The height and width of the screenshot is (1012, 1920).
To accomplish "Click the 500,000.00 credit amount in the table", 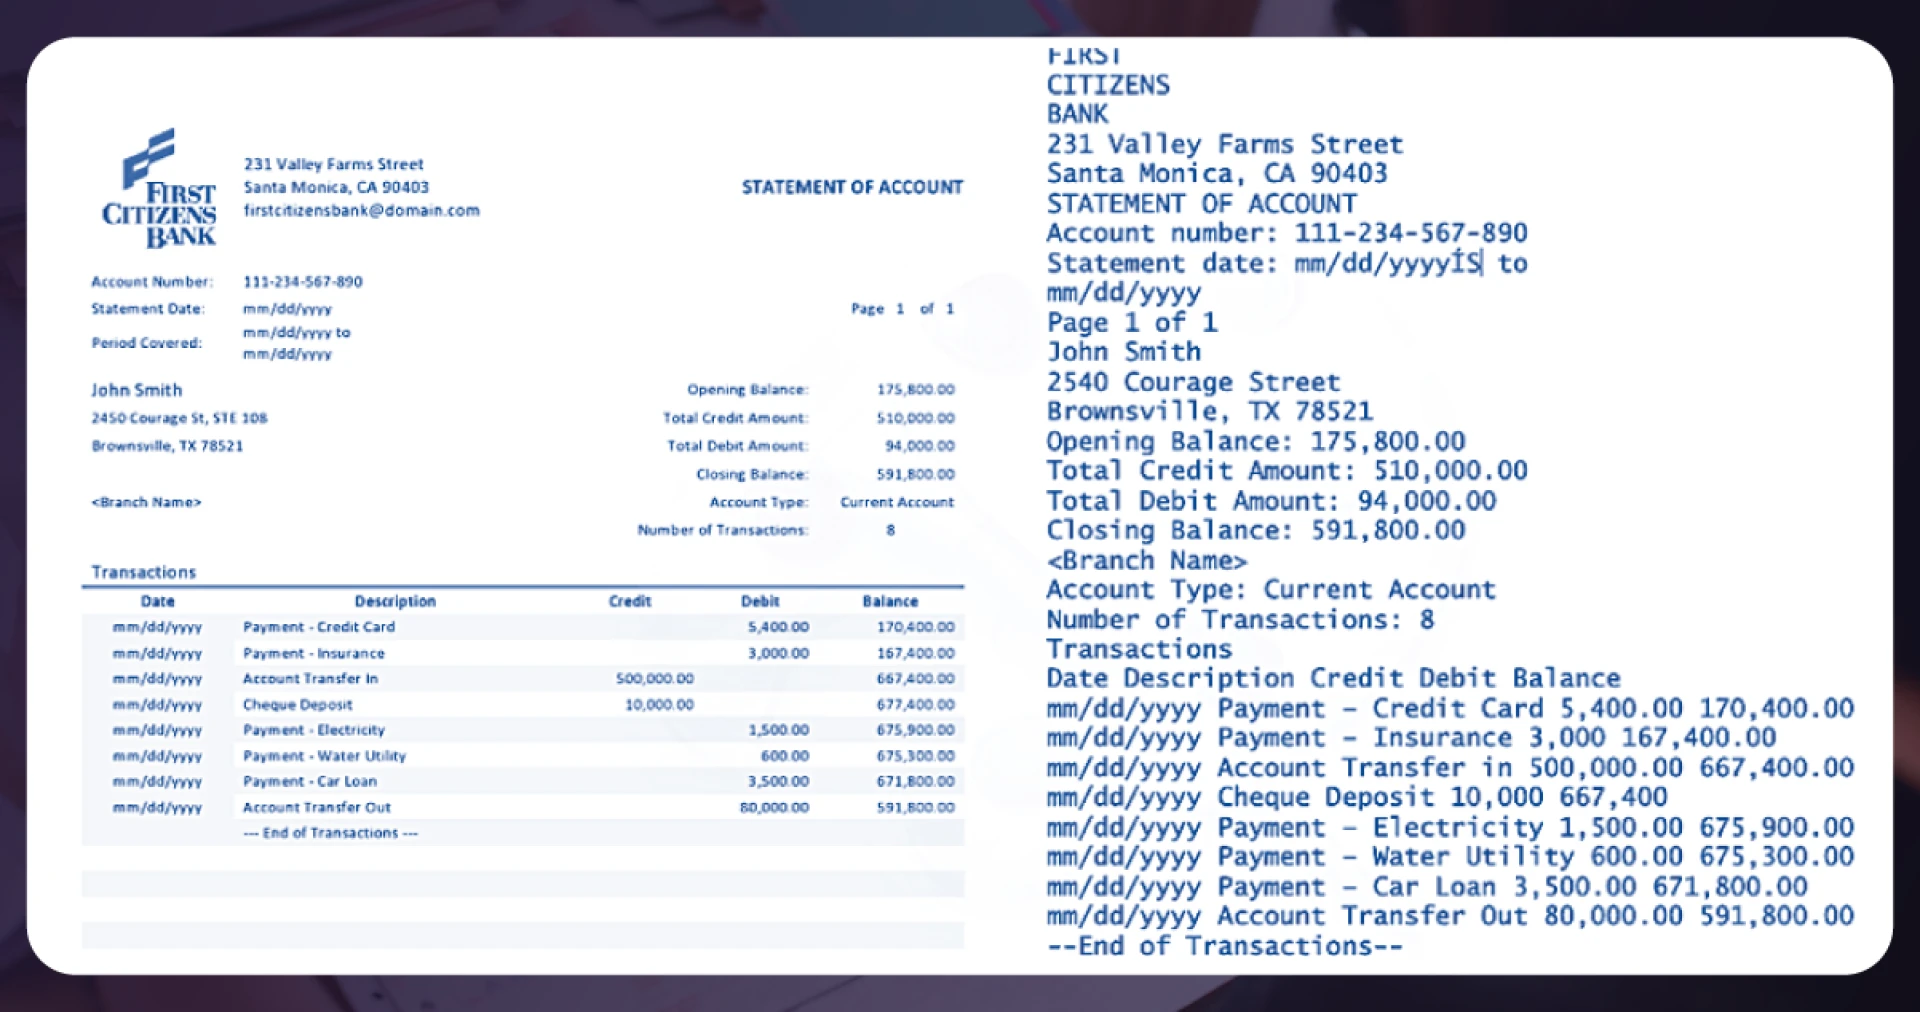I will [654, 679].
